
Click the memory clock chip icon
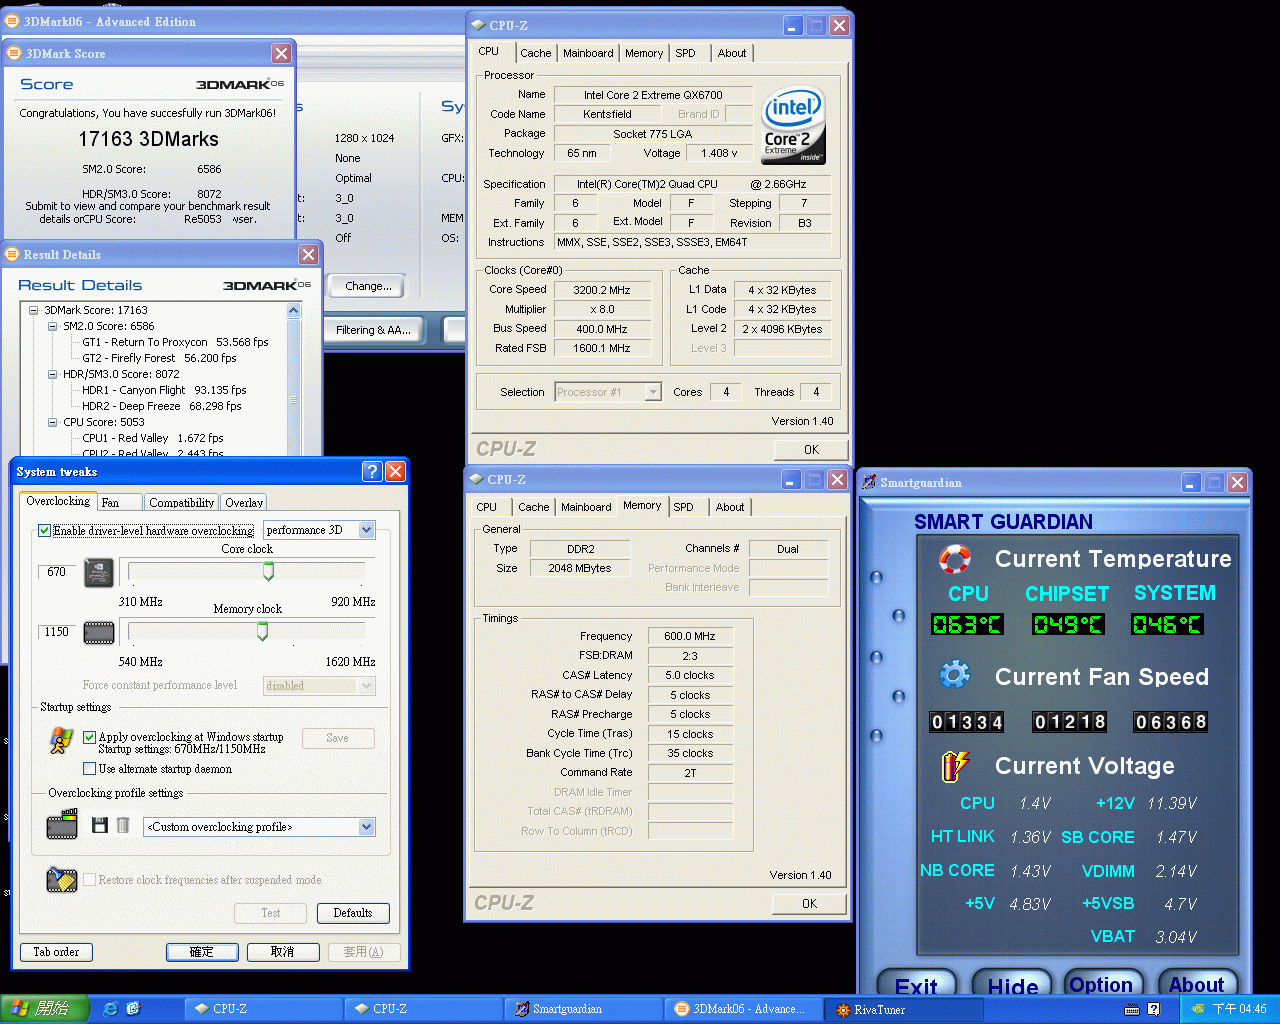(99, 632)
